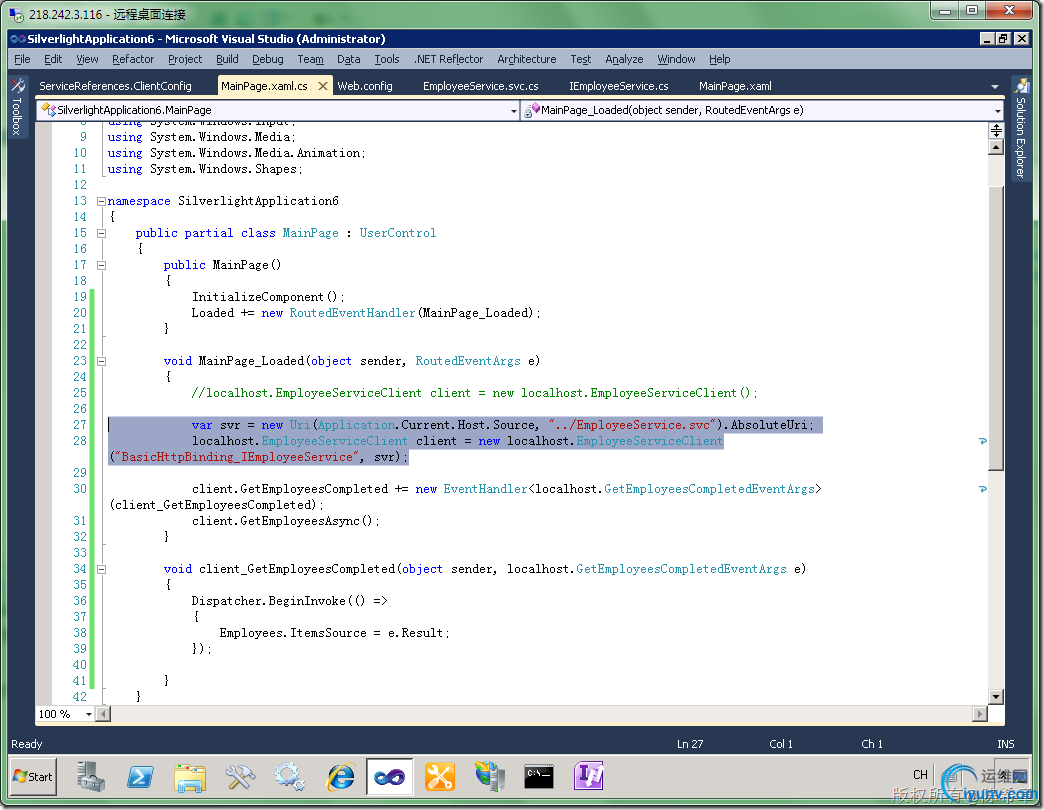Expand the SilverlightApplication6.MainPage class dropdown
Image resolution: width=1044 pixels, height=810 pixels.
(514, 110)
